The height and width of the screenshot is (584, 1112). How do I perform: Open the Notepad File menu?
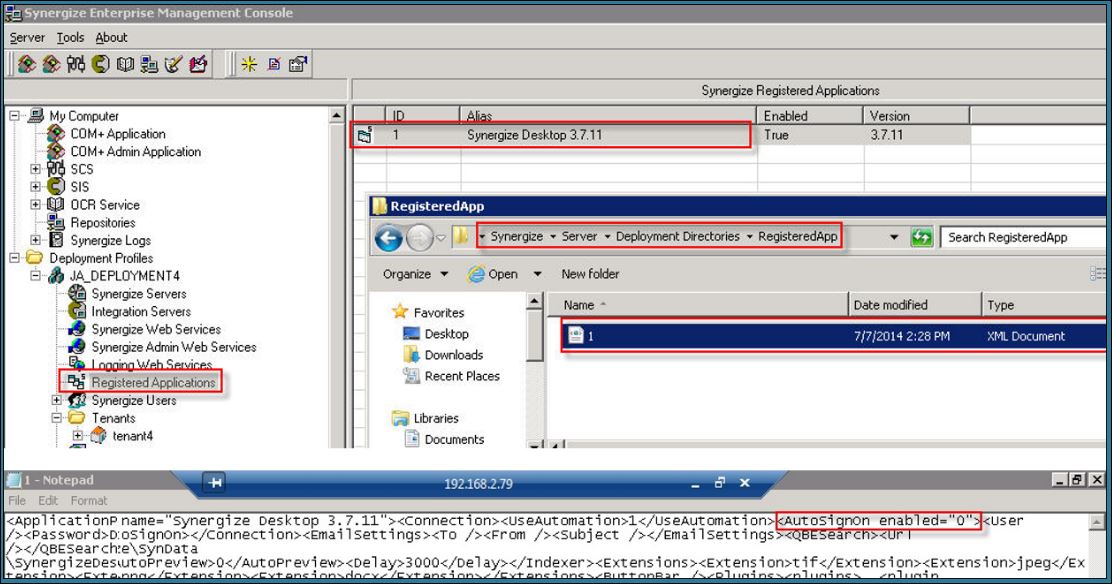tap(17, 500)
